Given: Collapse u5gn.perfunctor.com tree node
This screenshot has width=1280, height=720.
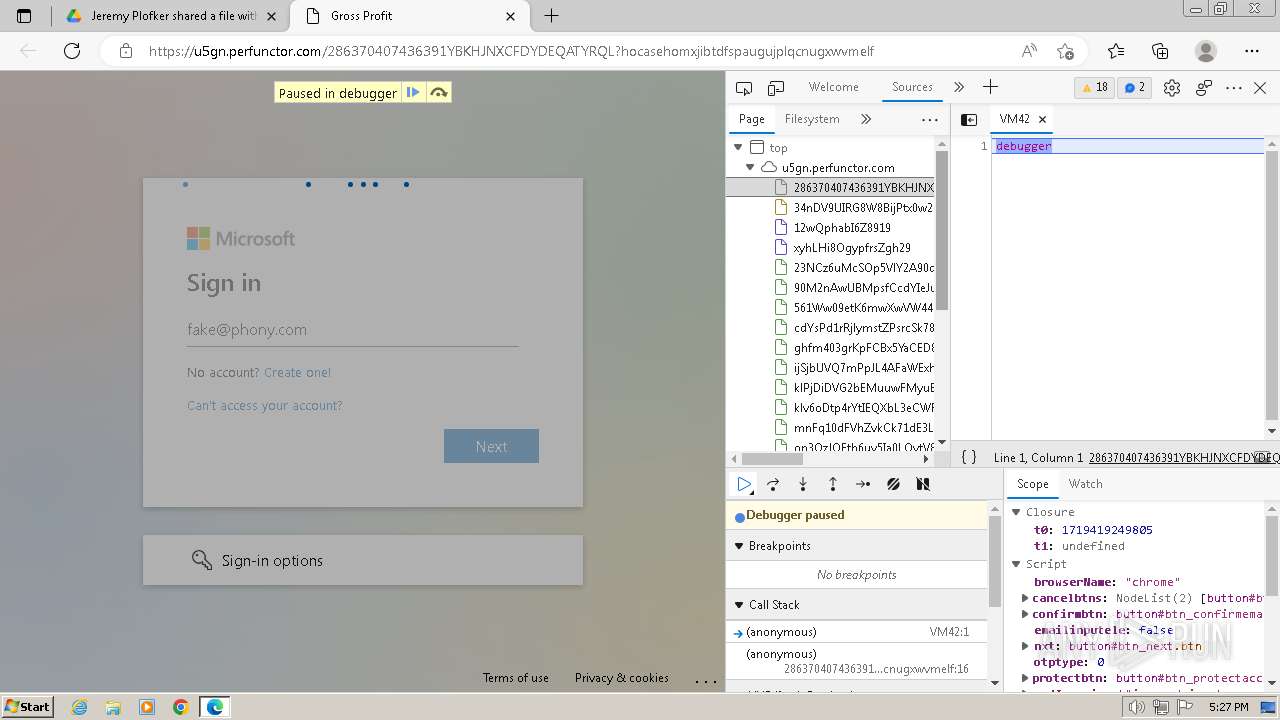Looking at the screenshot, I should [x=750, y=168].
